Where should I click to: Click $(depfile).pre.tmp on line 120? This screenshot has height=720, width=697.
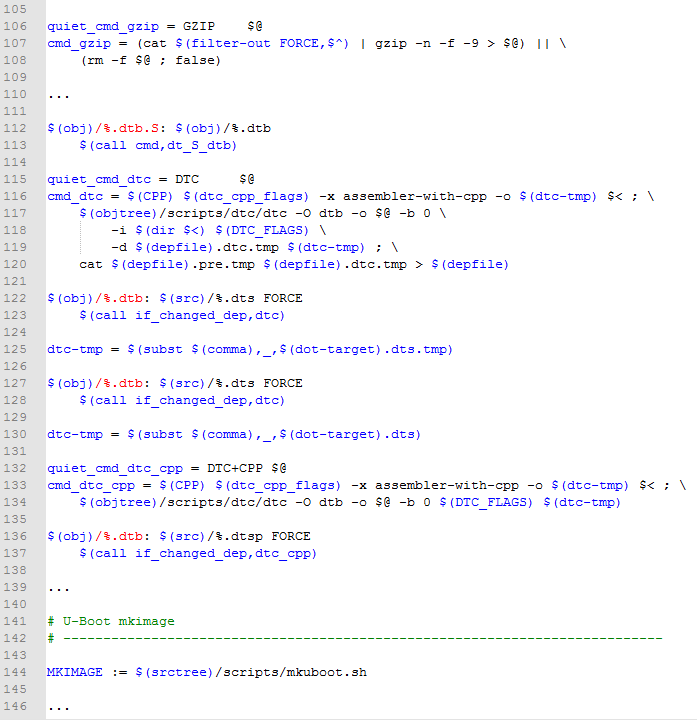(x=183, y=264)
